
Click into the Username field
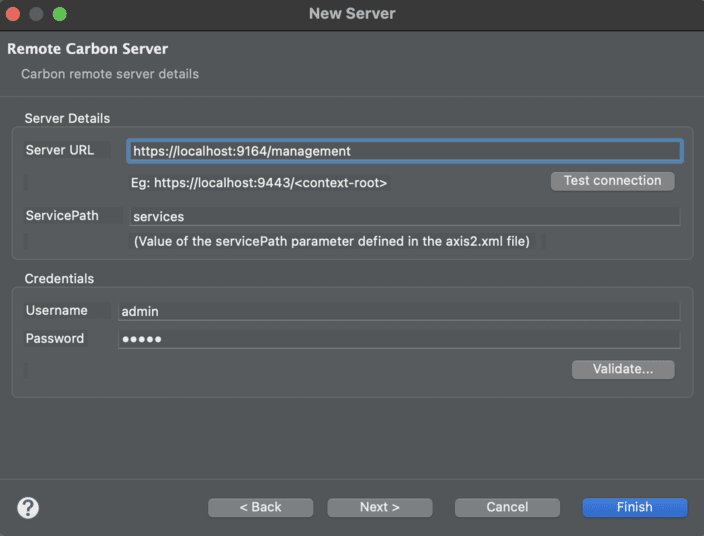coord(399,311)
